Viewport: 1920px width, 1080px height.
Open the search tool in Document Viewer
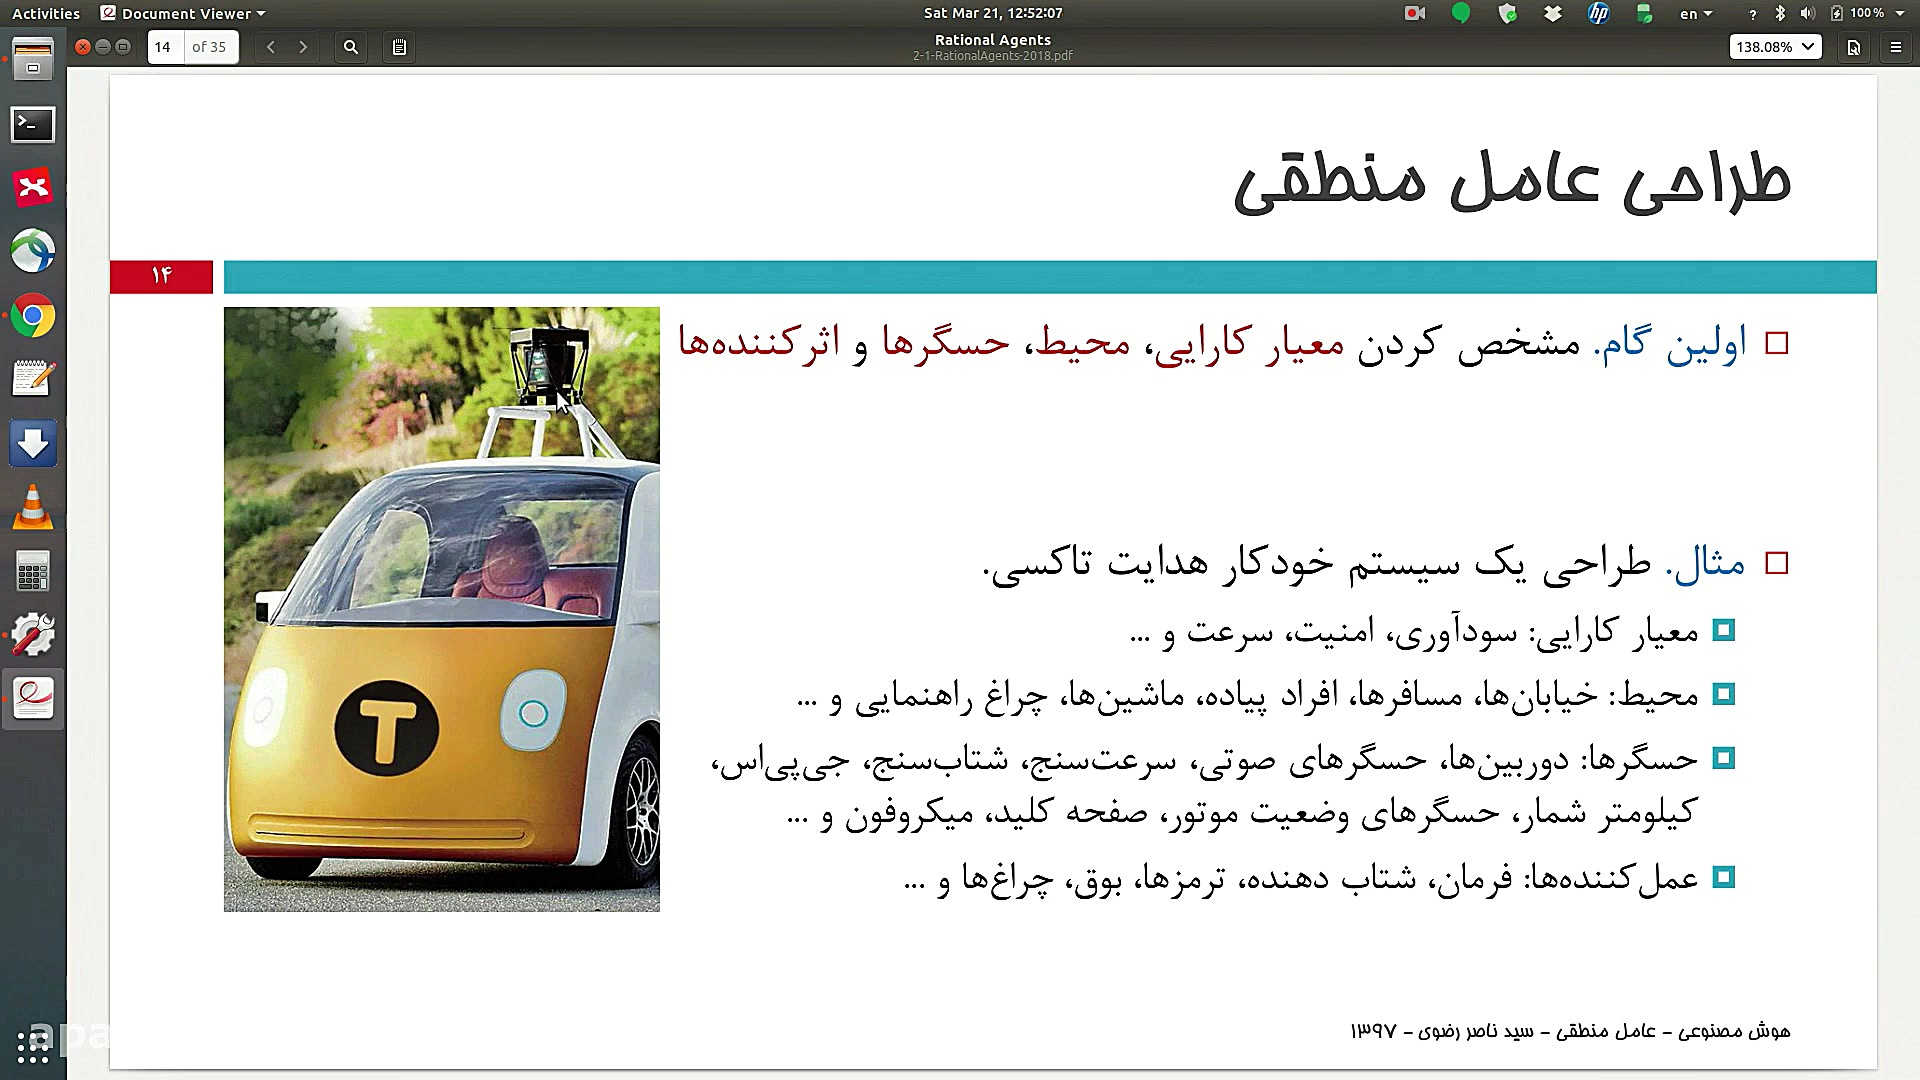[x=350, y=46]
